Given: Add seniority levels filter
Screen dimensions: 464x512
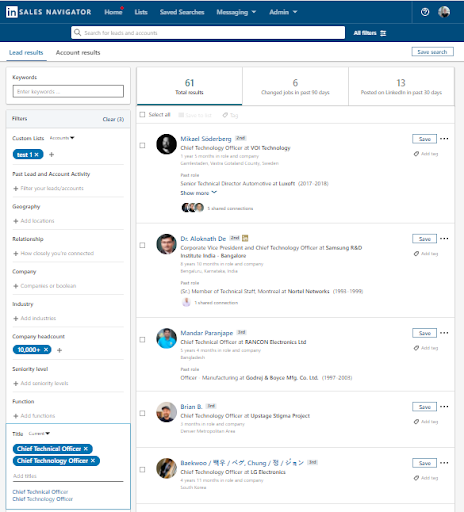Looking at the screenshot, I should tap(41, 383).
